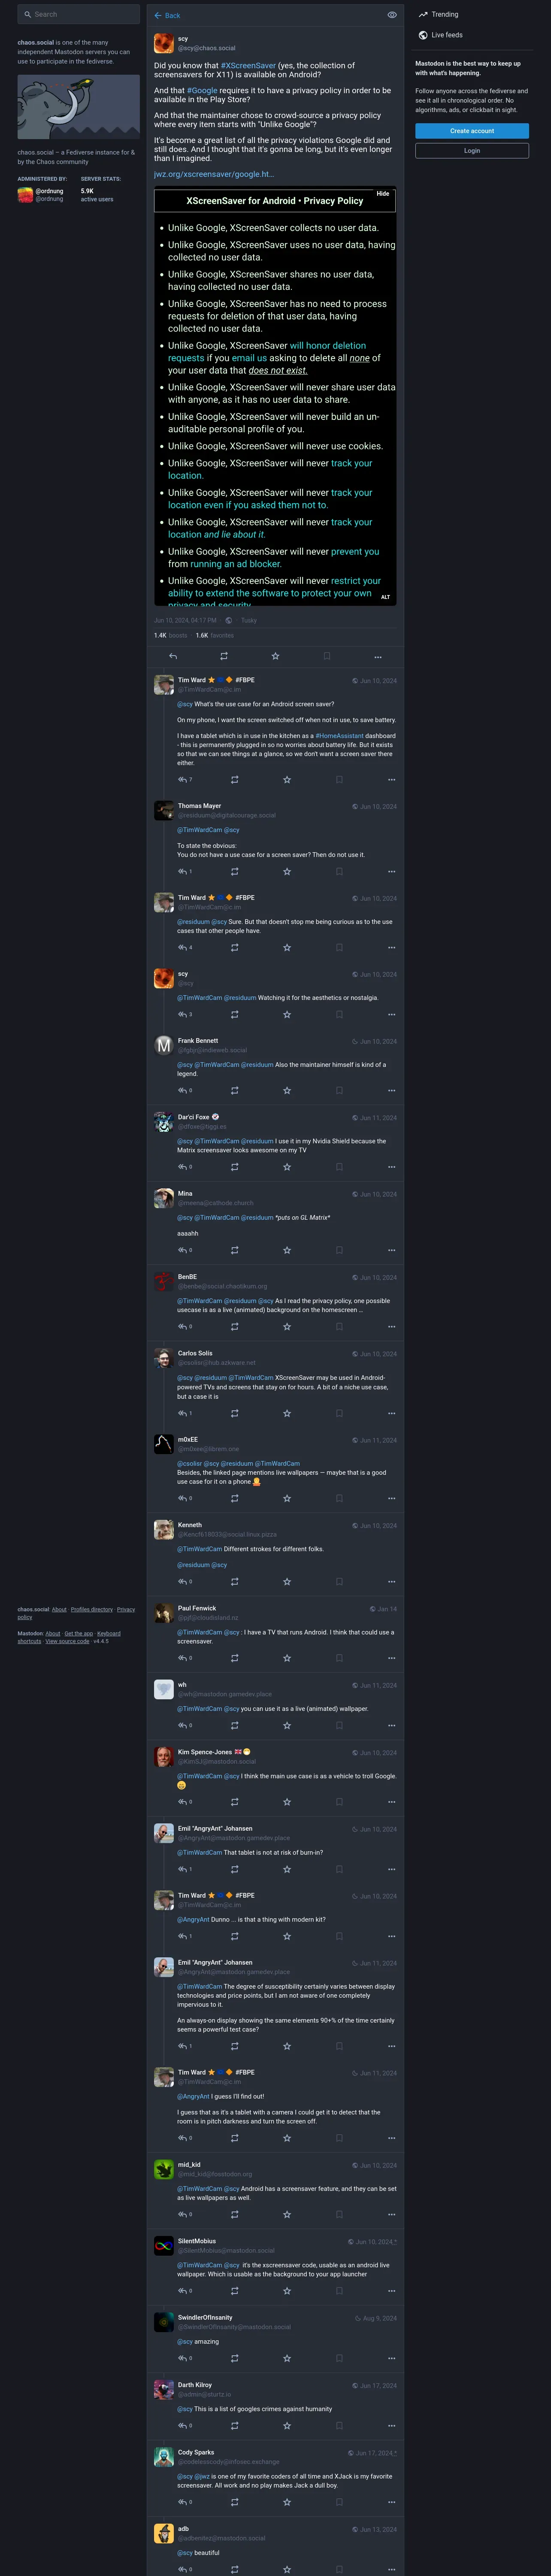
Task: Bookmark scy's main XScreenSaver post
Action: [x=326, y=656]
